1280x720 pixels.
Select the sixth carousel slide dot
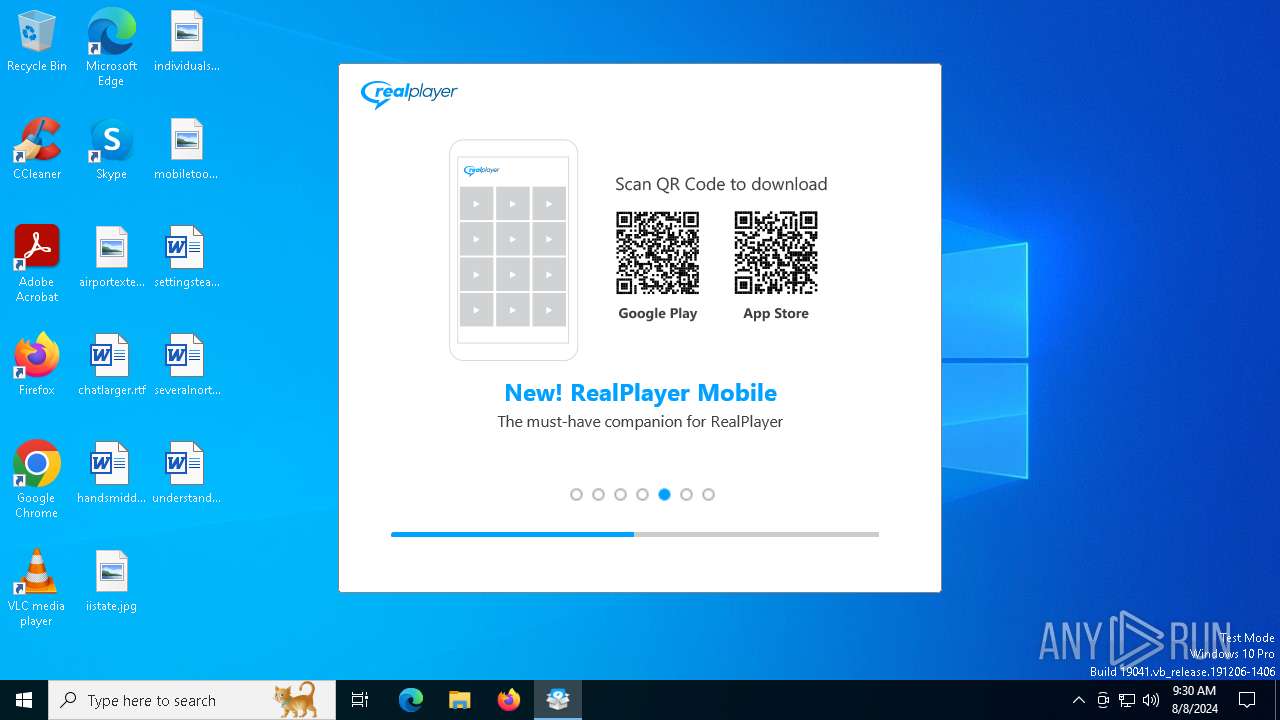[x=686, y=494]
